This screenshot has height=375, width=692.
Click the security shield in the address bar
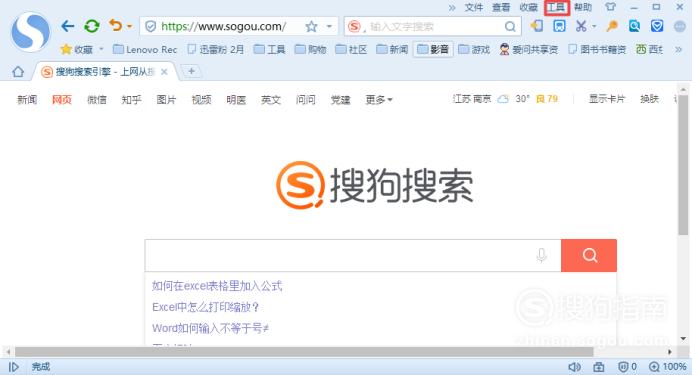point(150,27)
